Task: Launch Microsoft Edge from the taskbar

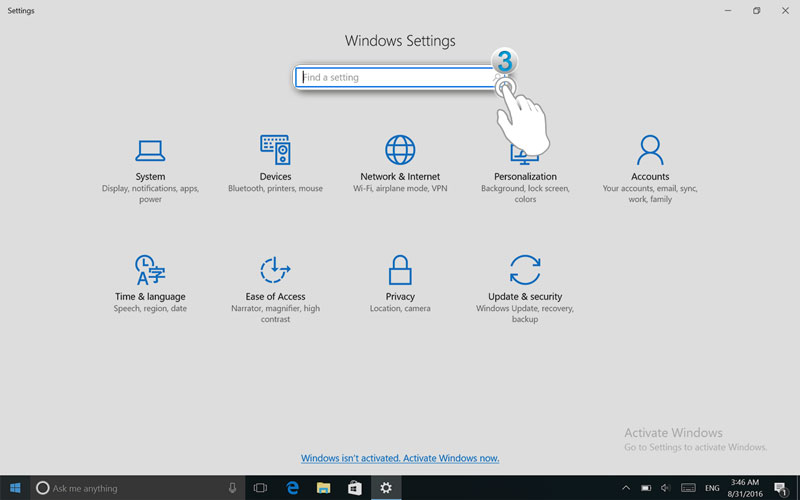Action: pyautogui.click(x=292, y=488)
